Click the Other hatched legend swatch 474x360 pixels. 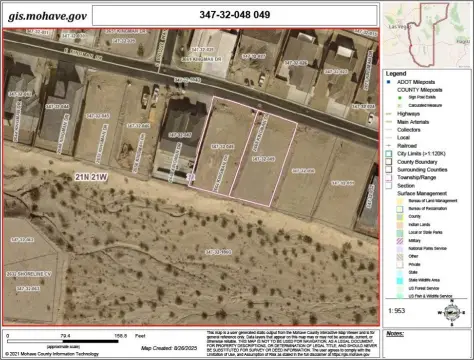pyautogui.click(x=400, y=256)
